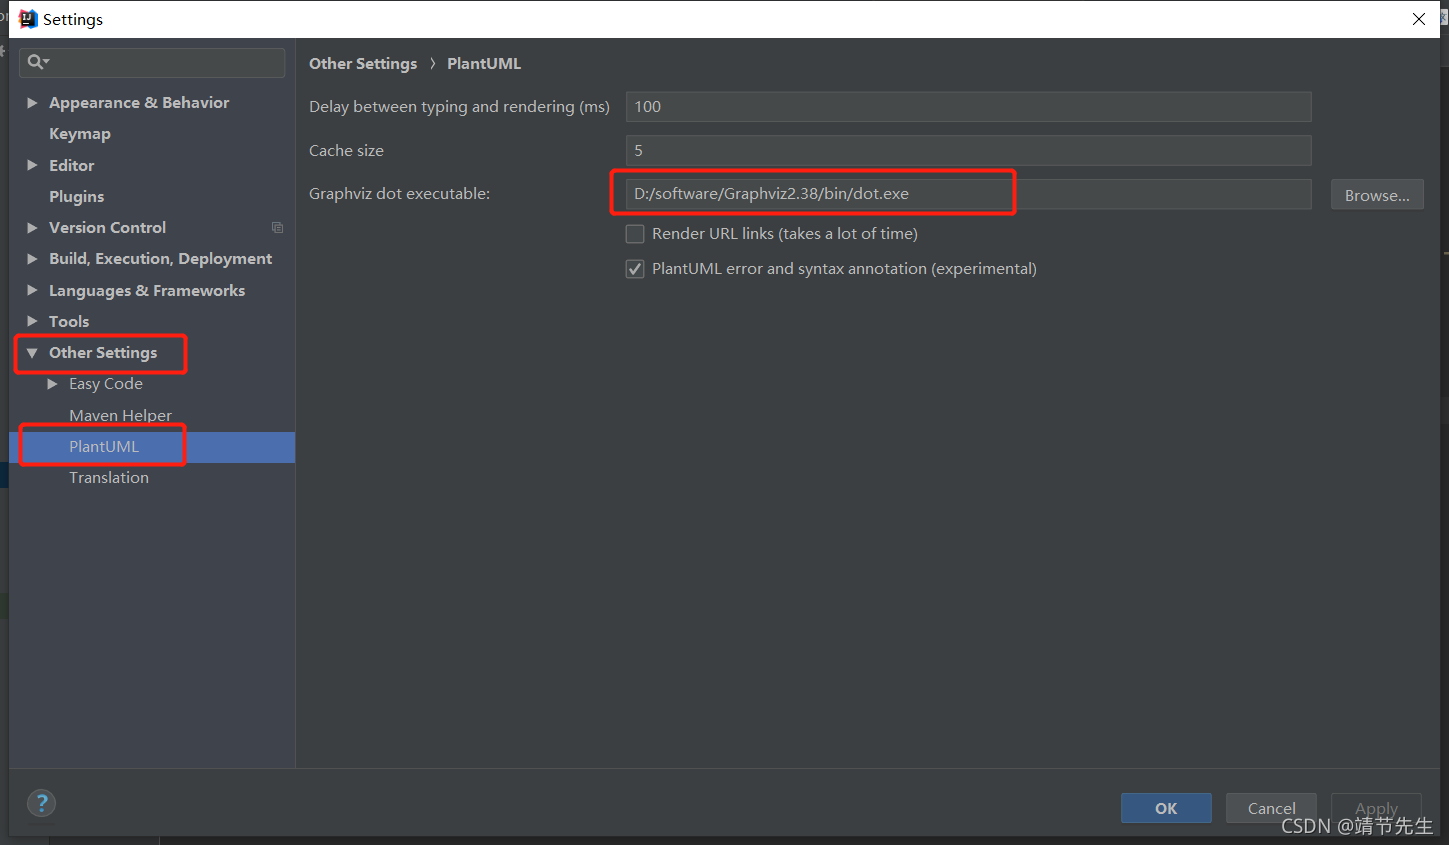Select the Other Settings label
Screen dimensions: 1449x845
coord(103,353)
